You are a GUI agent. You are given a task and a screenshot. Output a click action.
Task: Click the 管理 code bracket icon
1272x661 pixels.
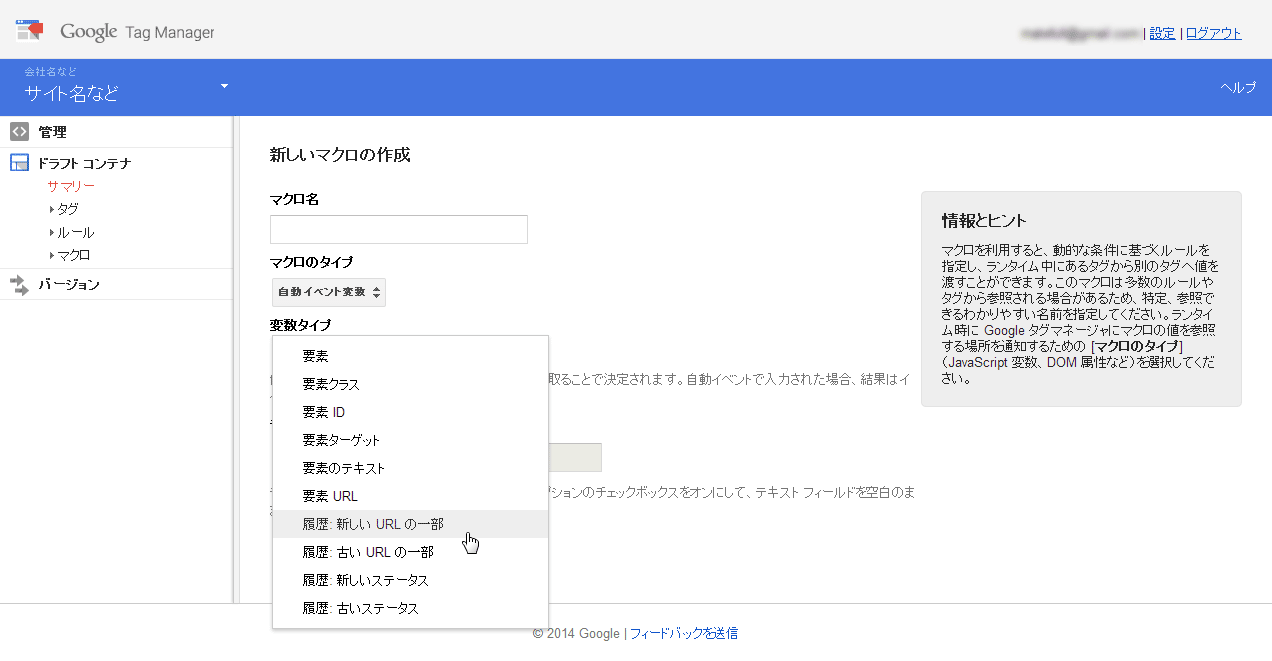tap(19, 131)
